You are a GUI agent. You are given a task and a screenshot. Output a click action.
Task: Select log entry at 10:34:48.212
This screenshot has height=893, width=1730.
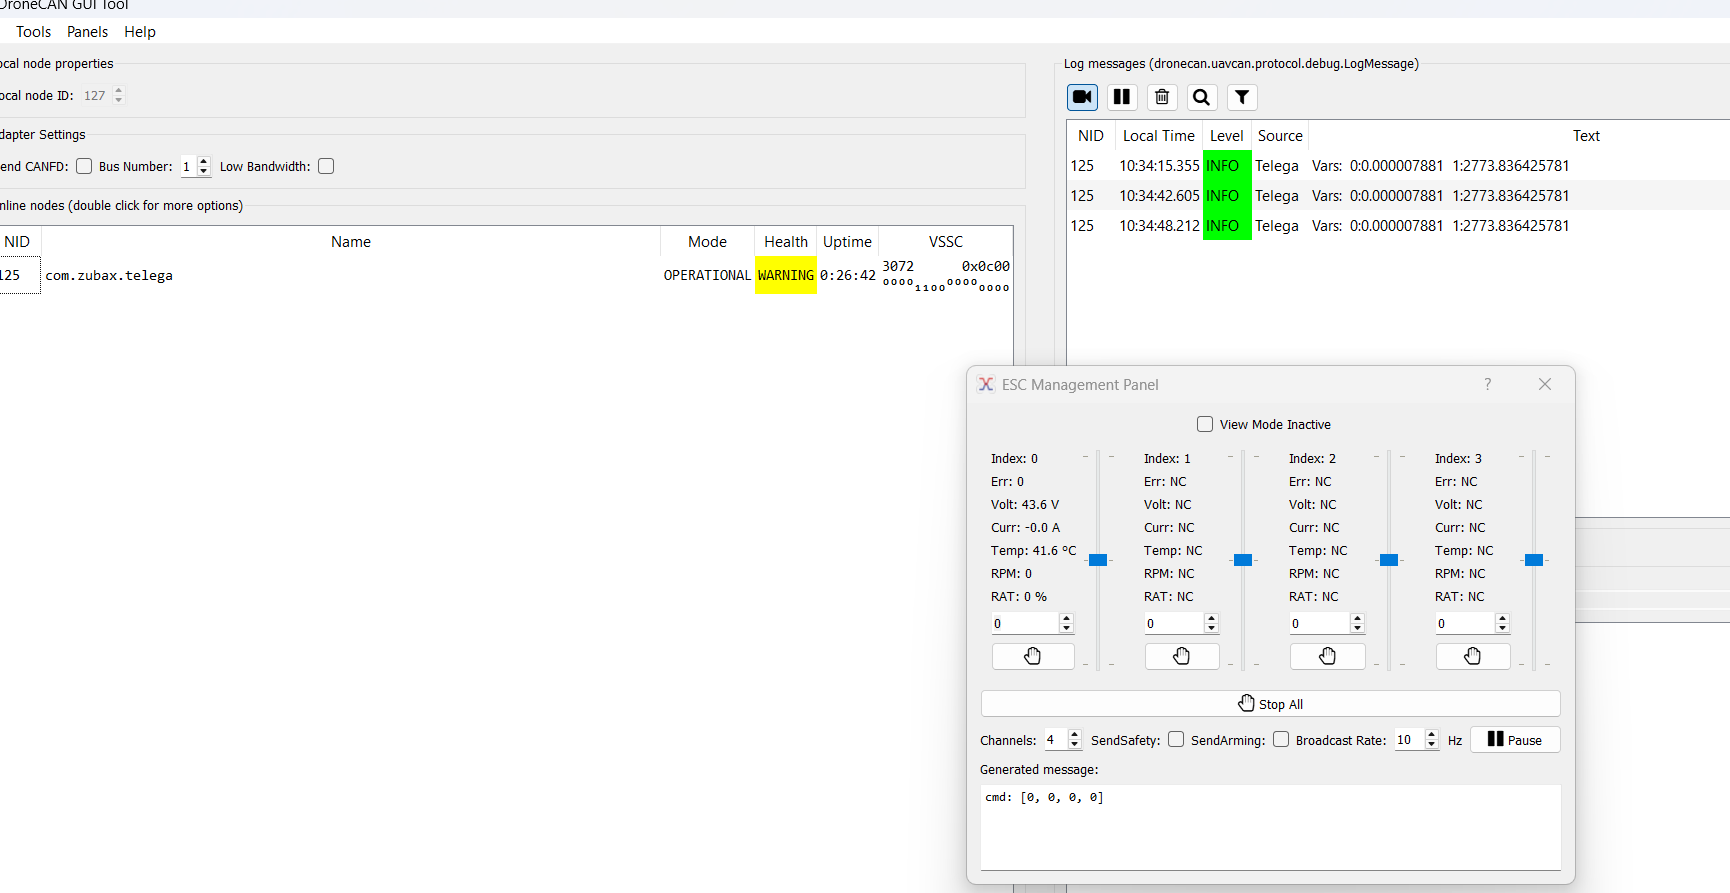tap(1398, 226)
